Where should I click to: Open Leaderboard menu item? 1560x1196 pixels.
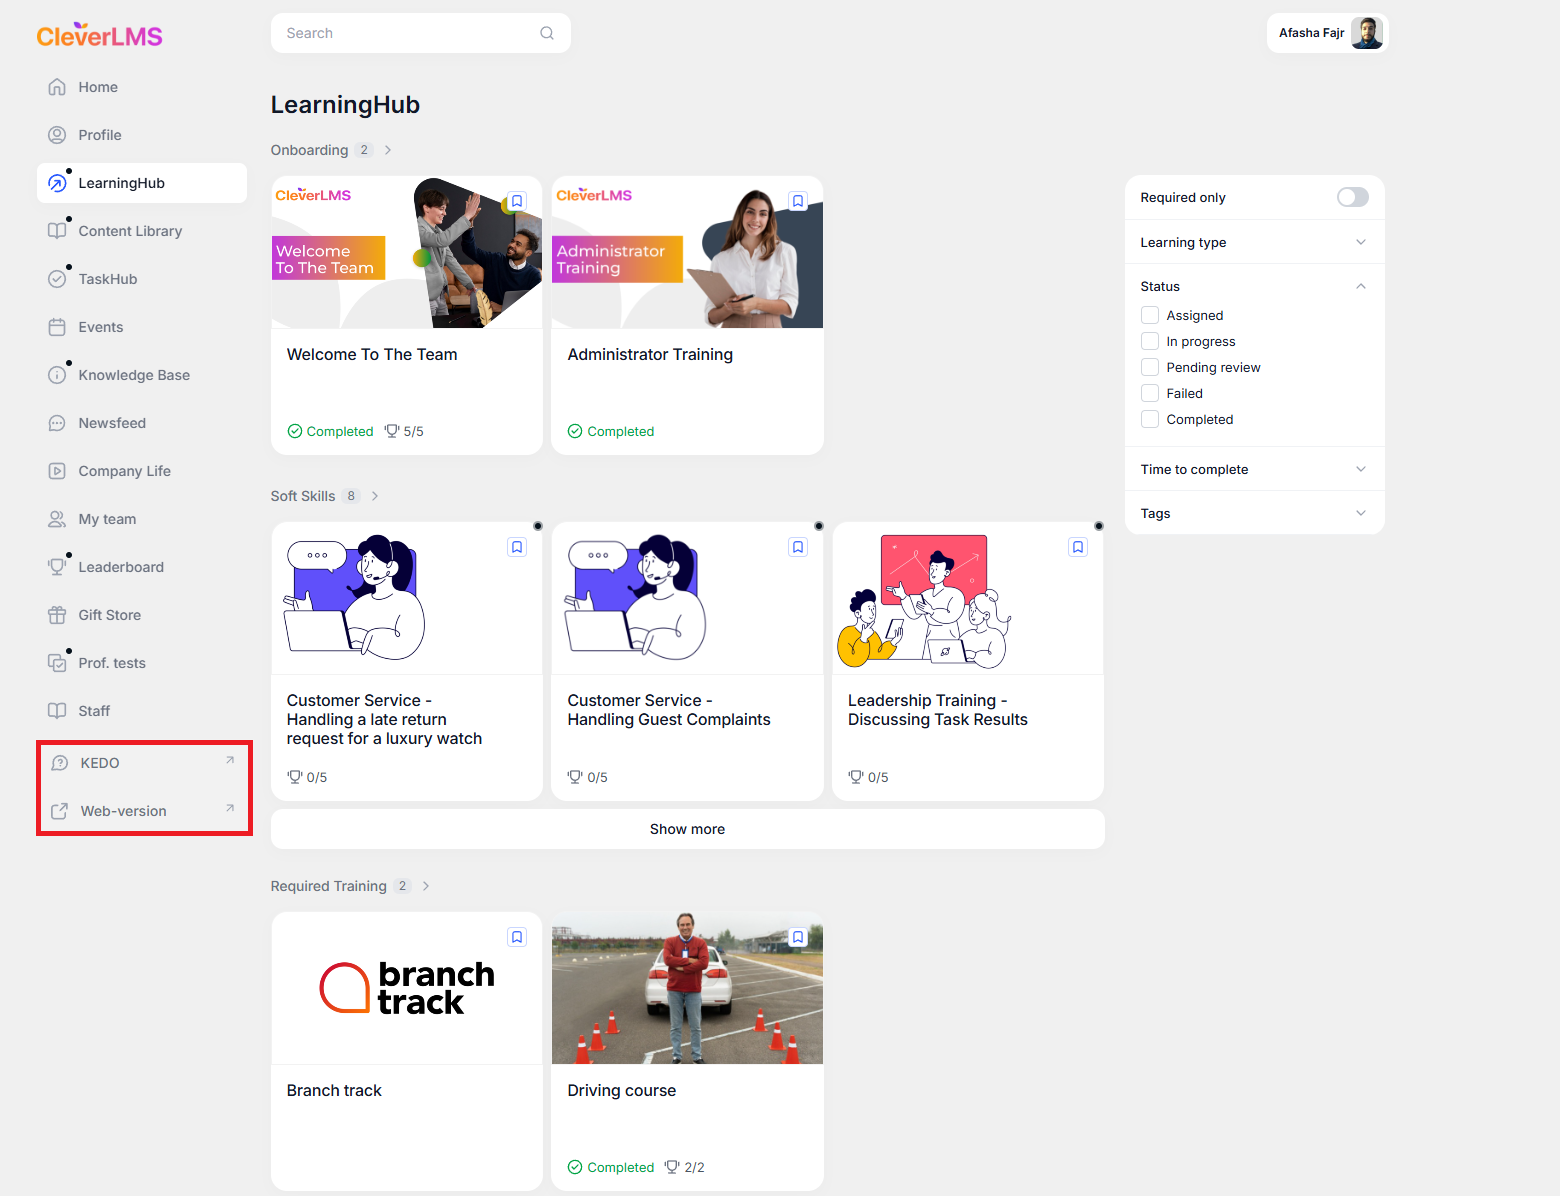(x=142, y=567)
